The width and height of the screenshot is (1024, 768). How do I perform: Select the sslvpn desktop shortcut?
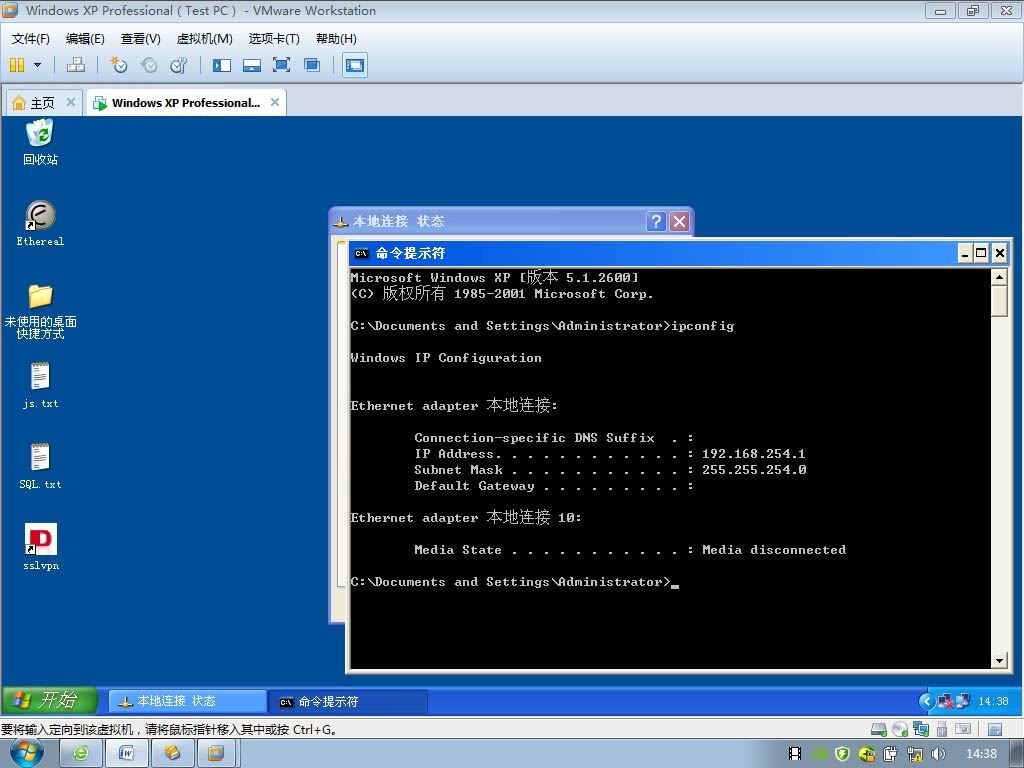40,547
